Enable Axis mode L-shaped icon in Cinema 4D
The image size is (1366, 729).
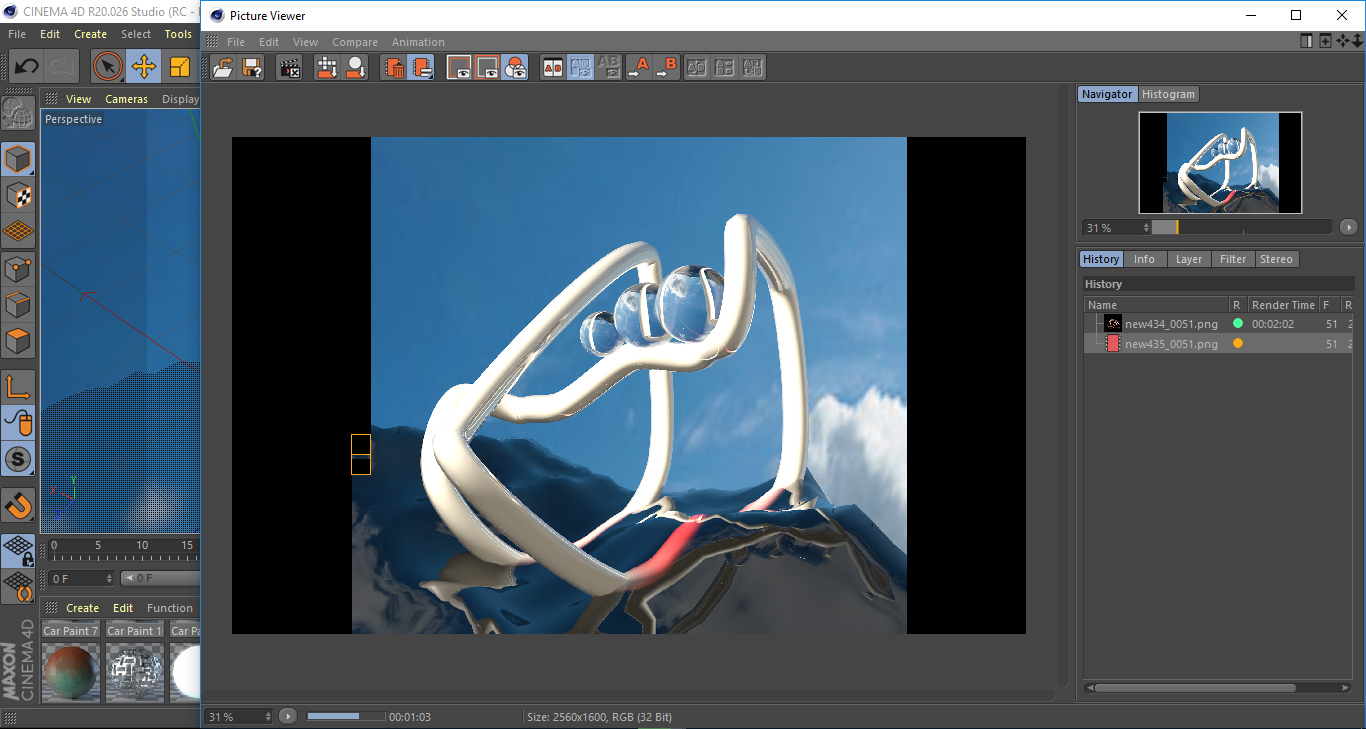(18, 387)
